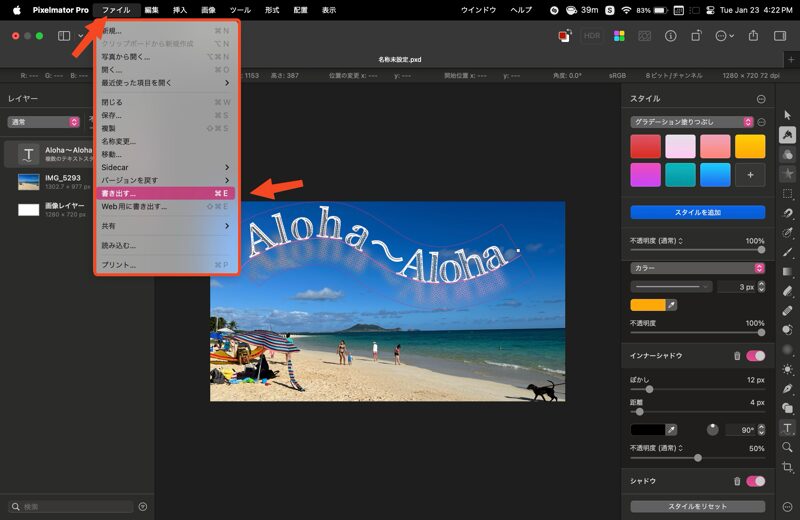Turn off the シャドウ switch

756,481
